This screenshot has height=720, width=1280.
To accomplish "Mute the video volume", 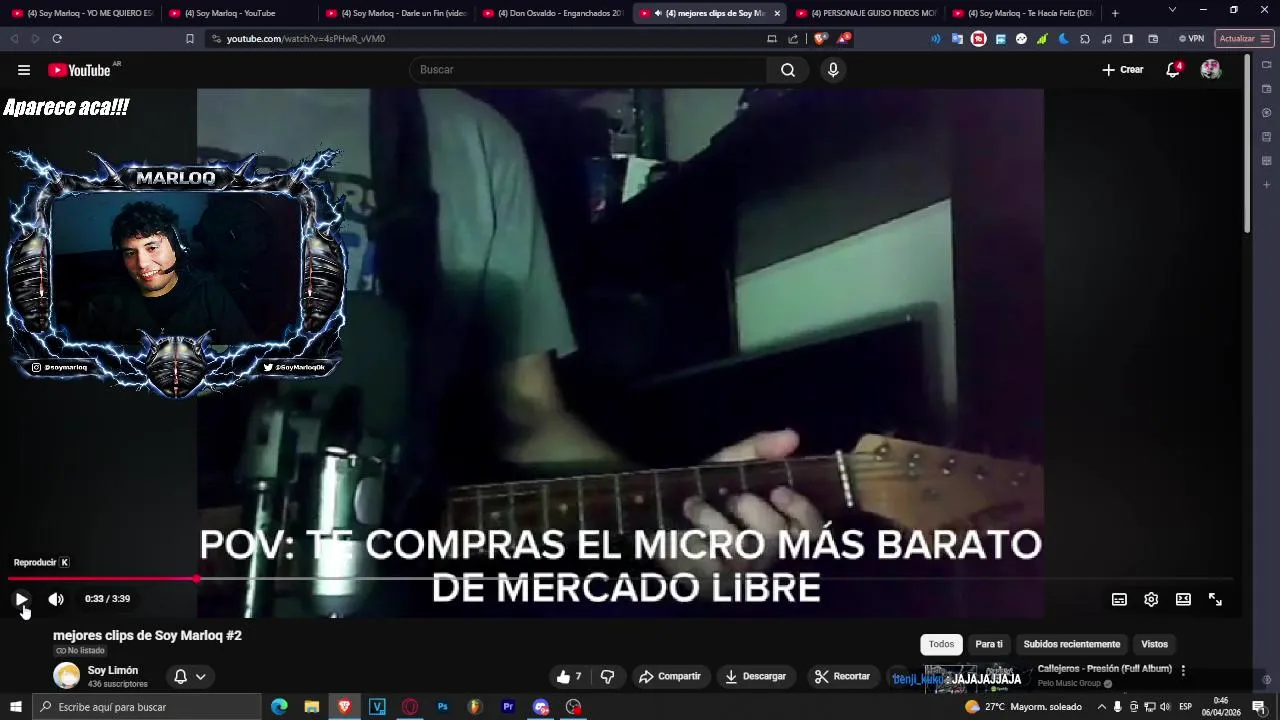I will click(x=56, y=599).
